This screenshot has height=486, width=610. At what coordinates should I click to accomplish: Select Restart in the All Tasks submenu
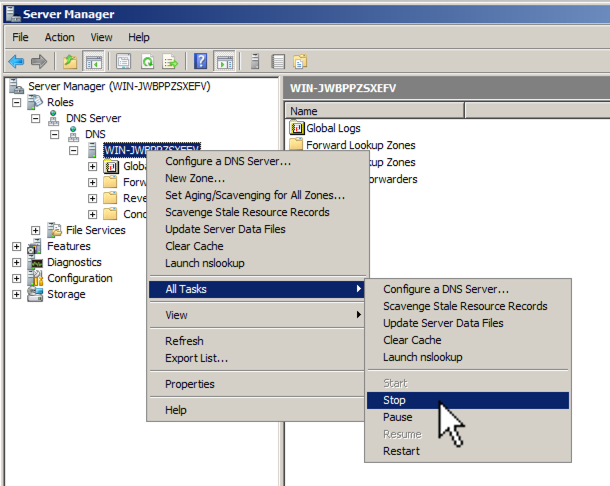point(468,451)
